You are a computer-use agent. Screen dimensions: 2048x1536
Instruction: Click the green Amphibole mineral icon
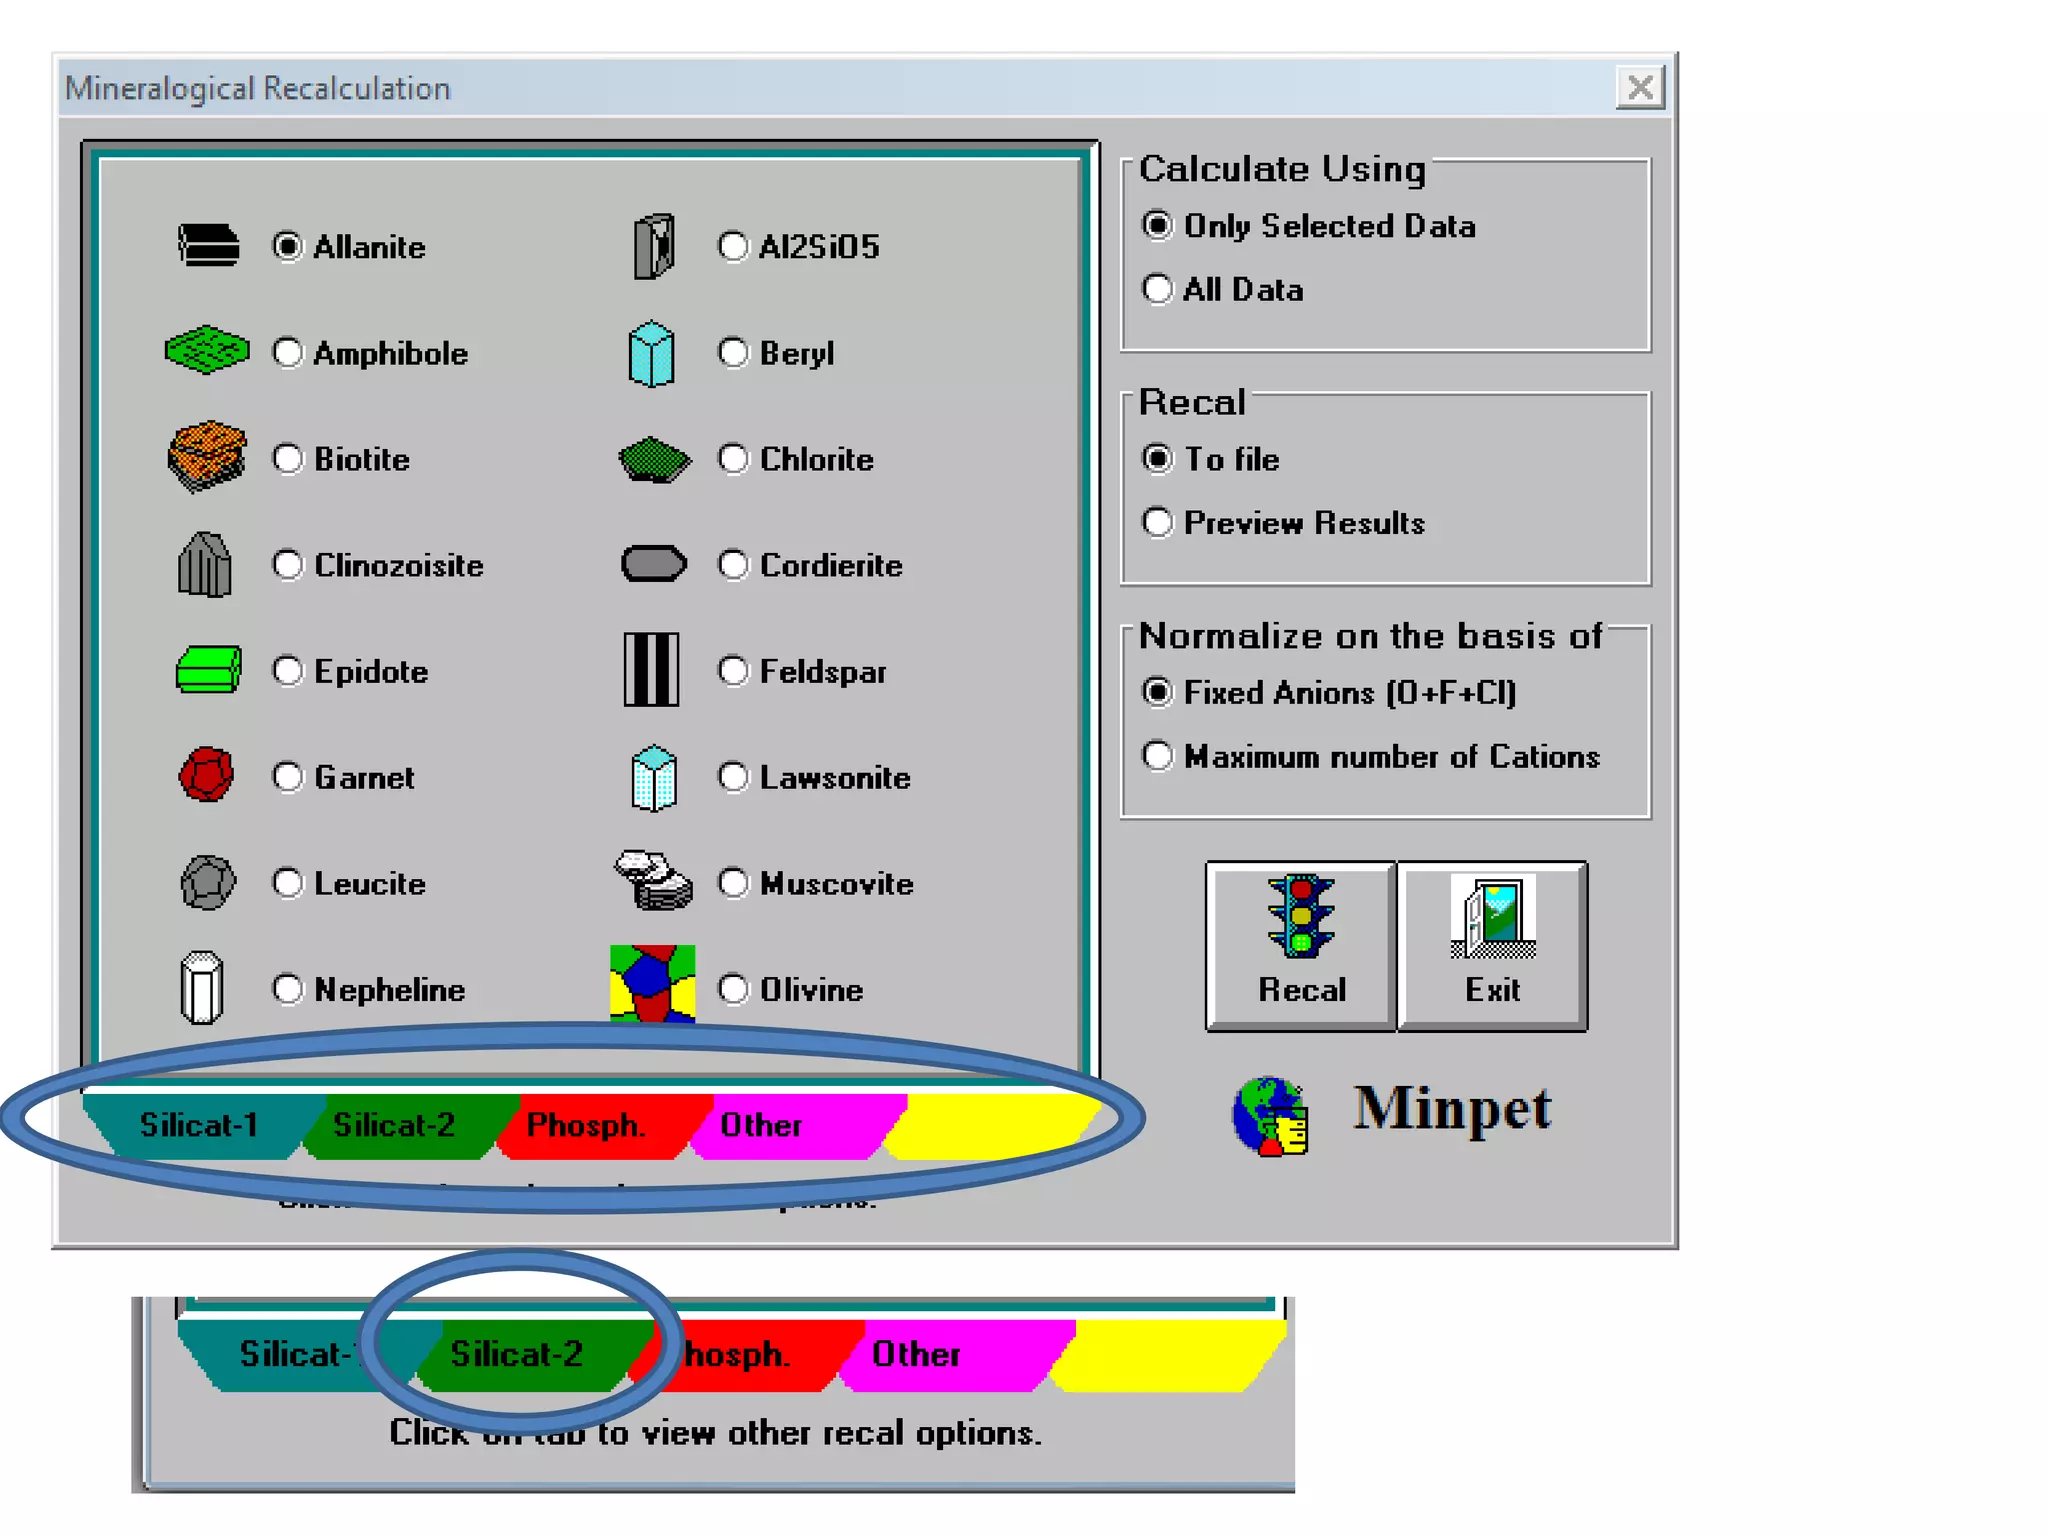point(207,350)
